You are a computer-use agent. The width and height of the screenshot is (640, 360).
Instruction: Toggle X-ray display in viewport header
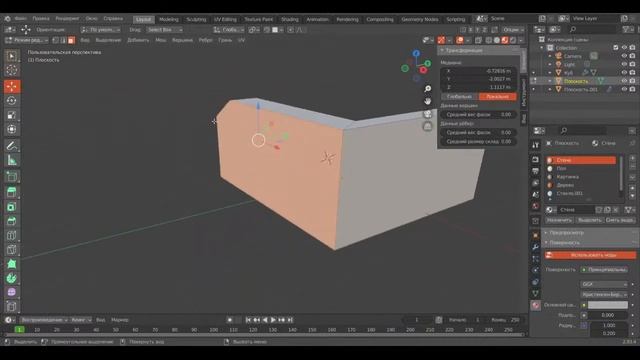479,40
